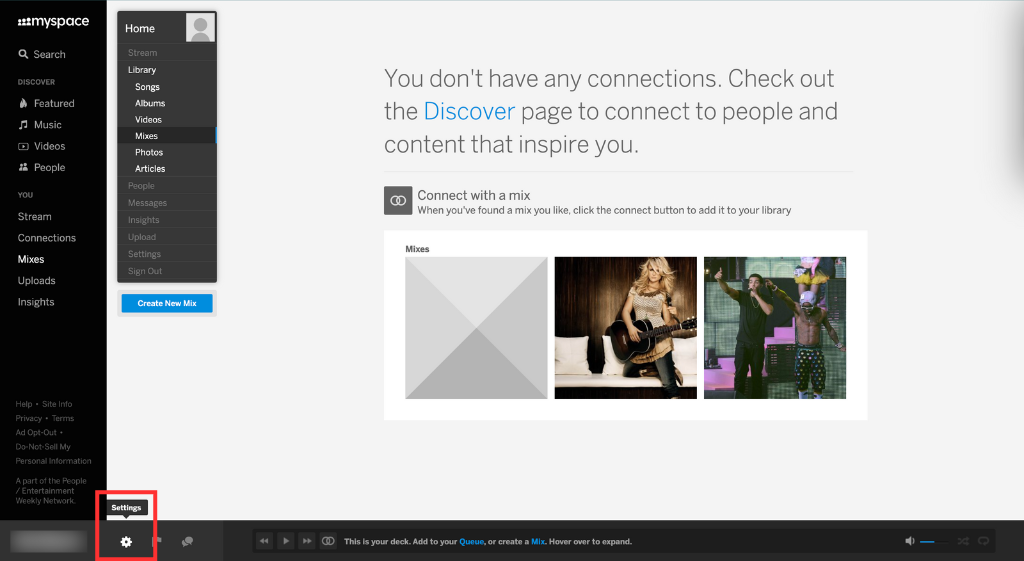Go to Mixes in the left sidebar
The height and width of the screenshot is (561, 1024).
tap(31, 259)
